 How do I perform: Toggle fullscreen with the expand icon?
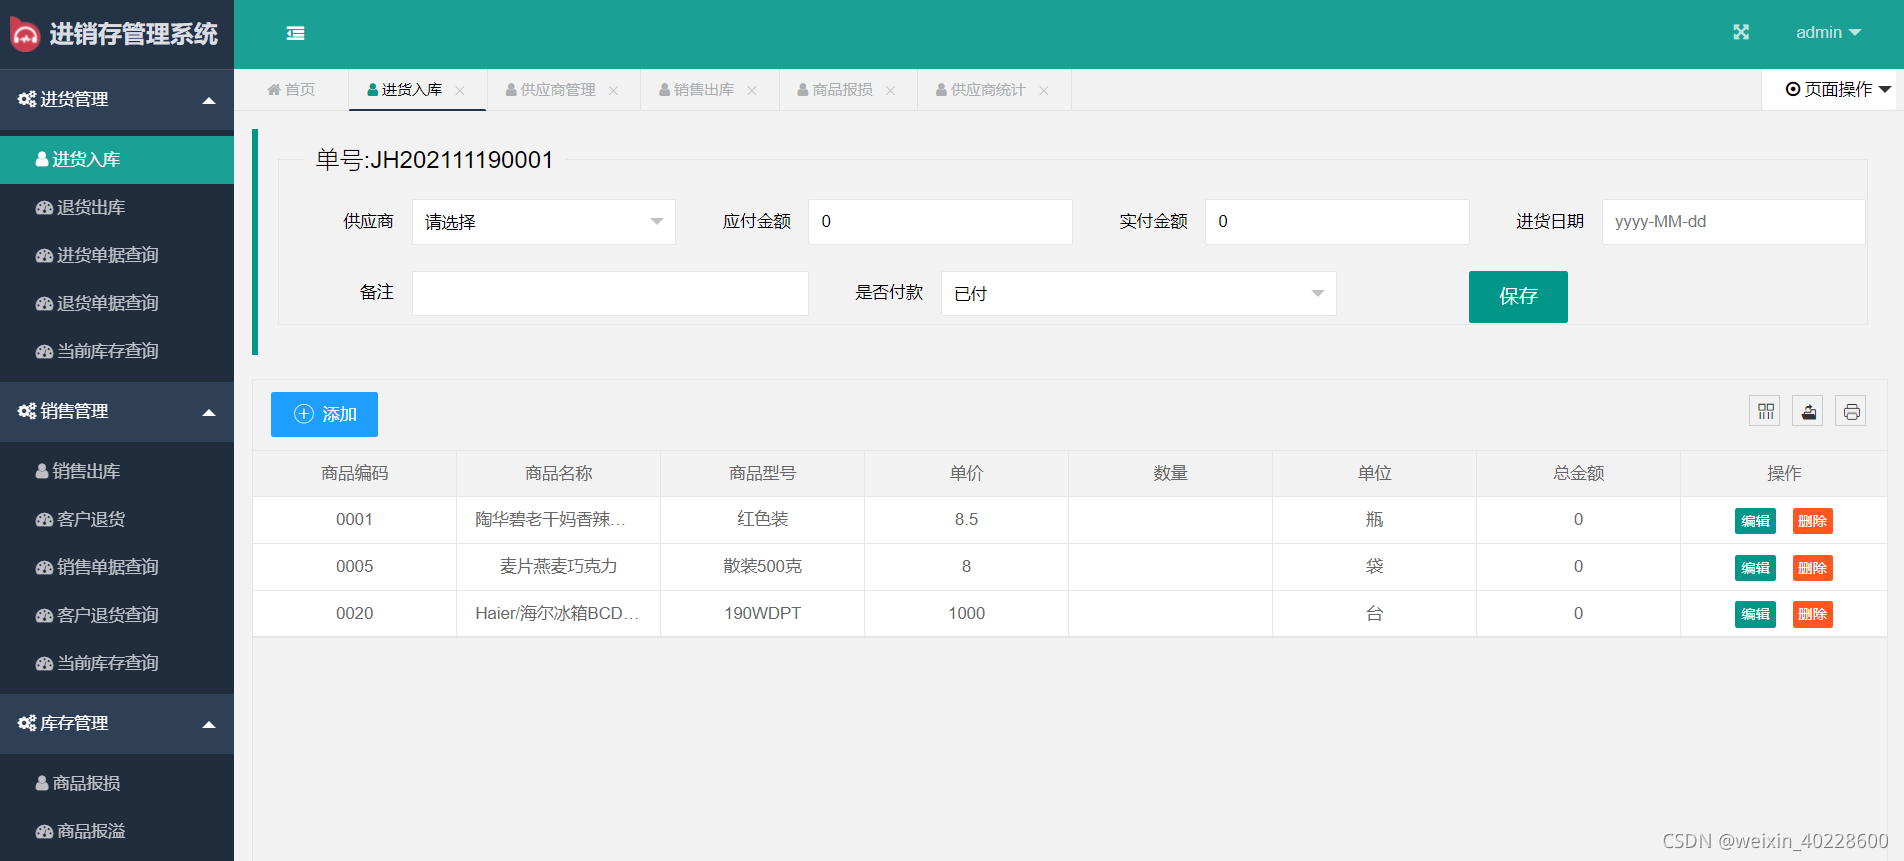[1741, 32]
